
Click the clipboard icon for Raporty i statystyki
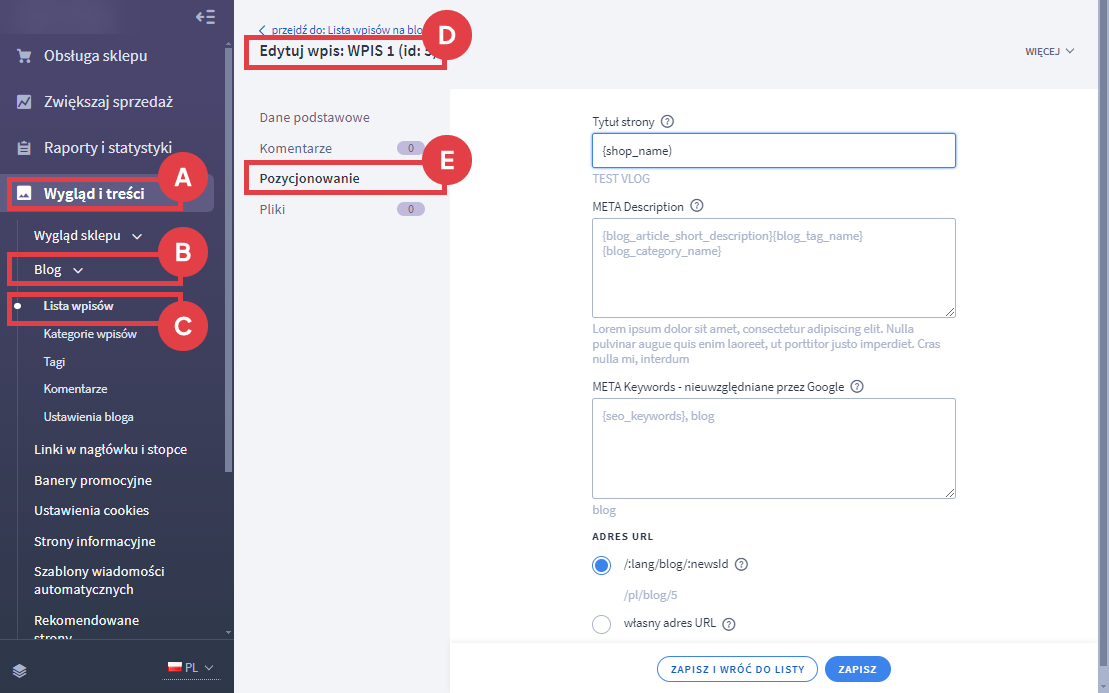[x=24, y=148]
